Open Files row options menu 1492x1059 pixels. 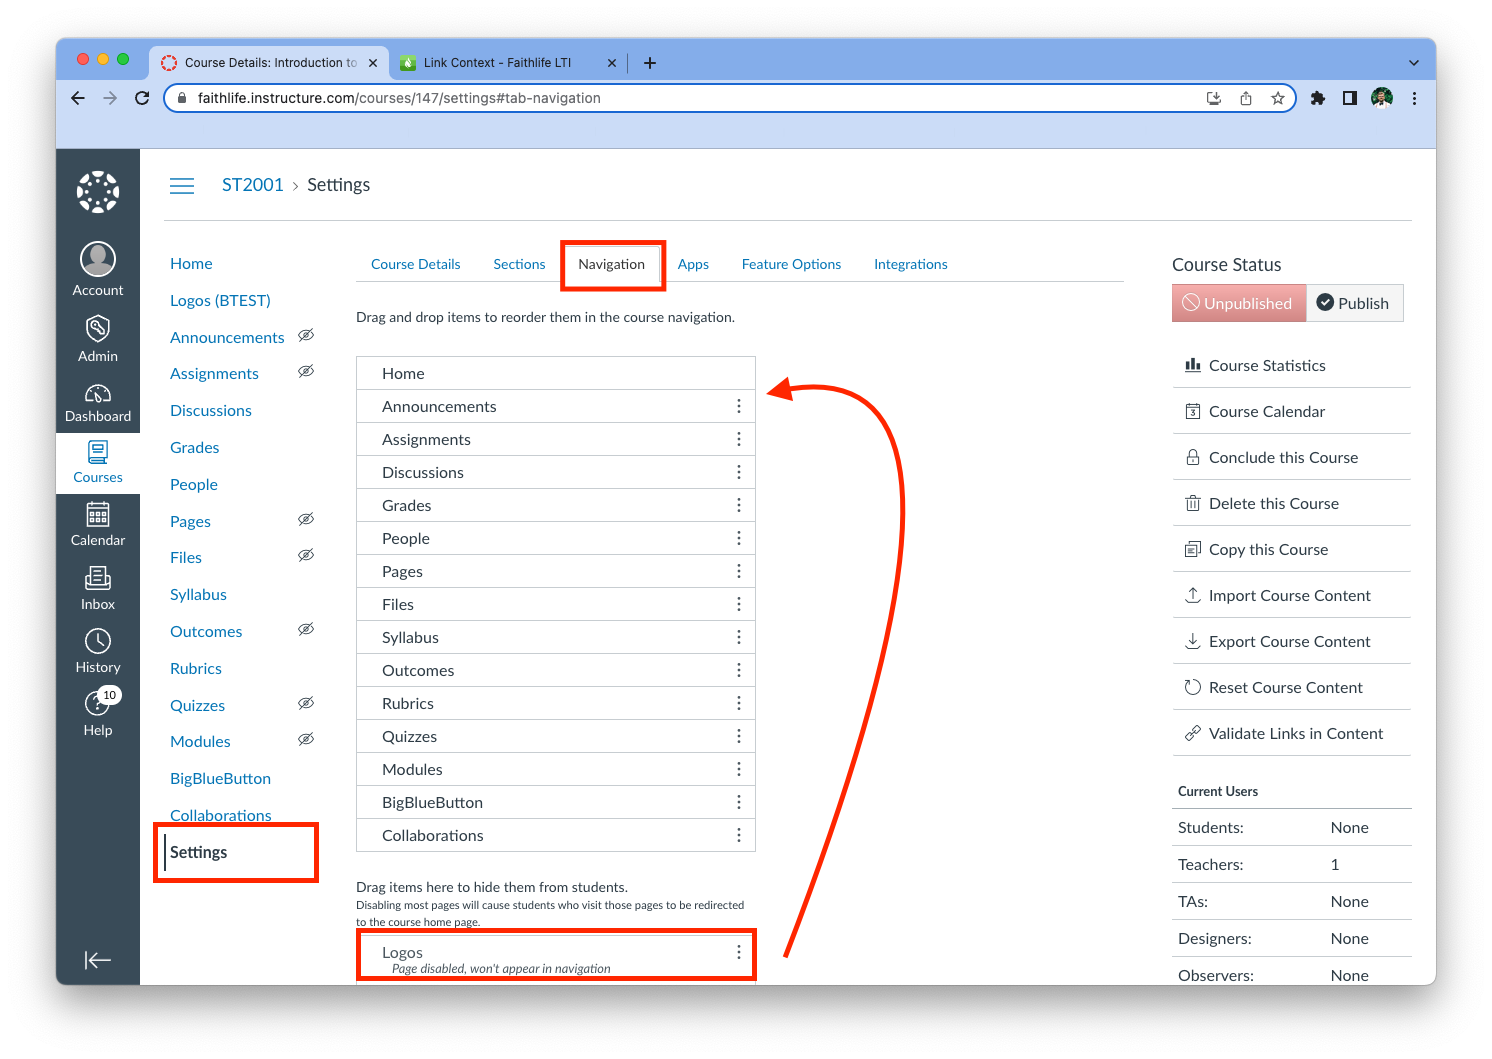739,604
